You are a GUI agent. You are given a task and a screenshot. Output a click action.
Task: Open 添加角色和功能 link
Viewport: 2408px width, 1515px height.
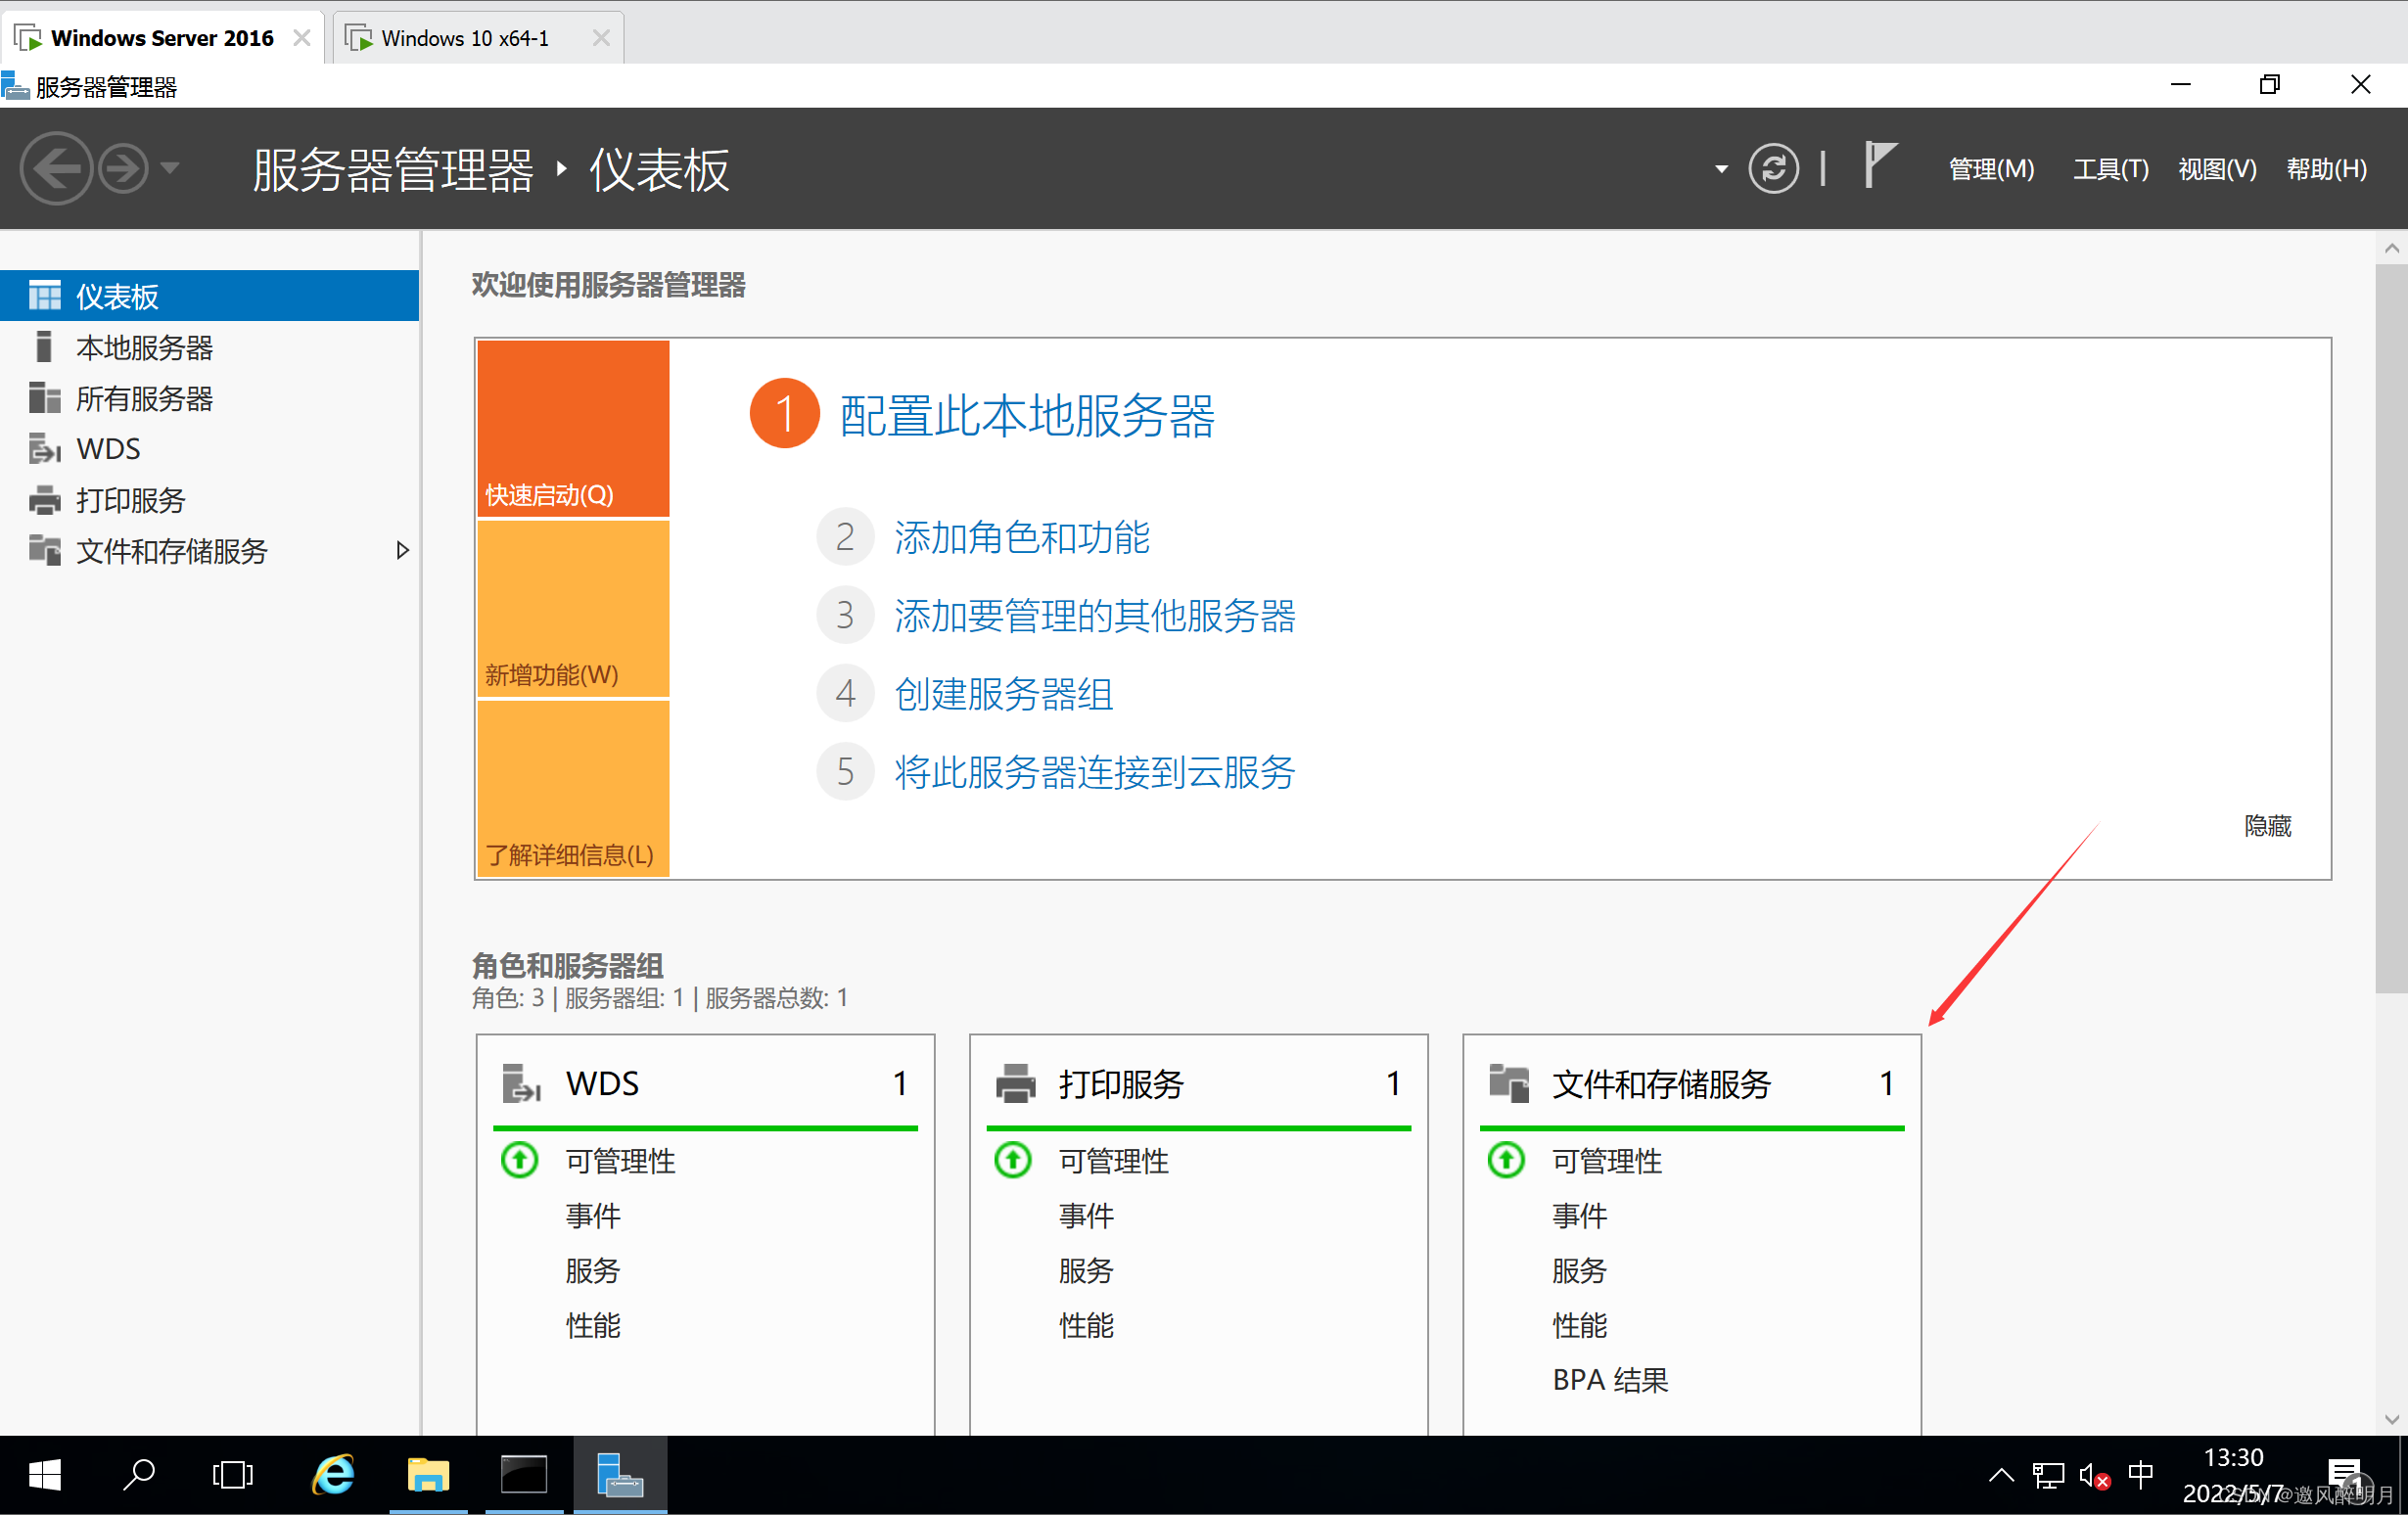pyautogui.click(x=1022, y=538)
